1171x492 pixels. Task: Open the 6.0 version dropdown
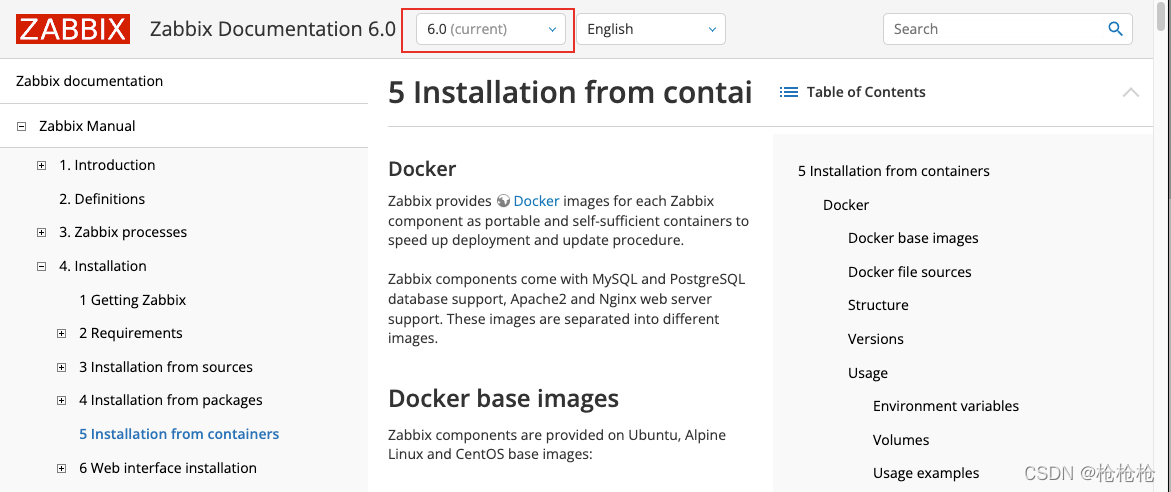pos(491,29)
